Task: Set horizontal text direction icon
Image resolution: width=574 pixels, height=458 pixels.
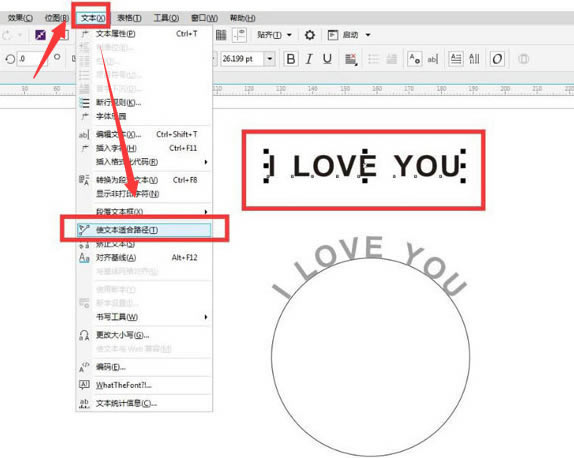Action: 456,59
